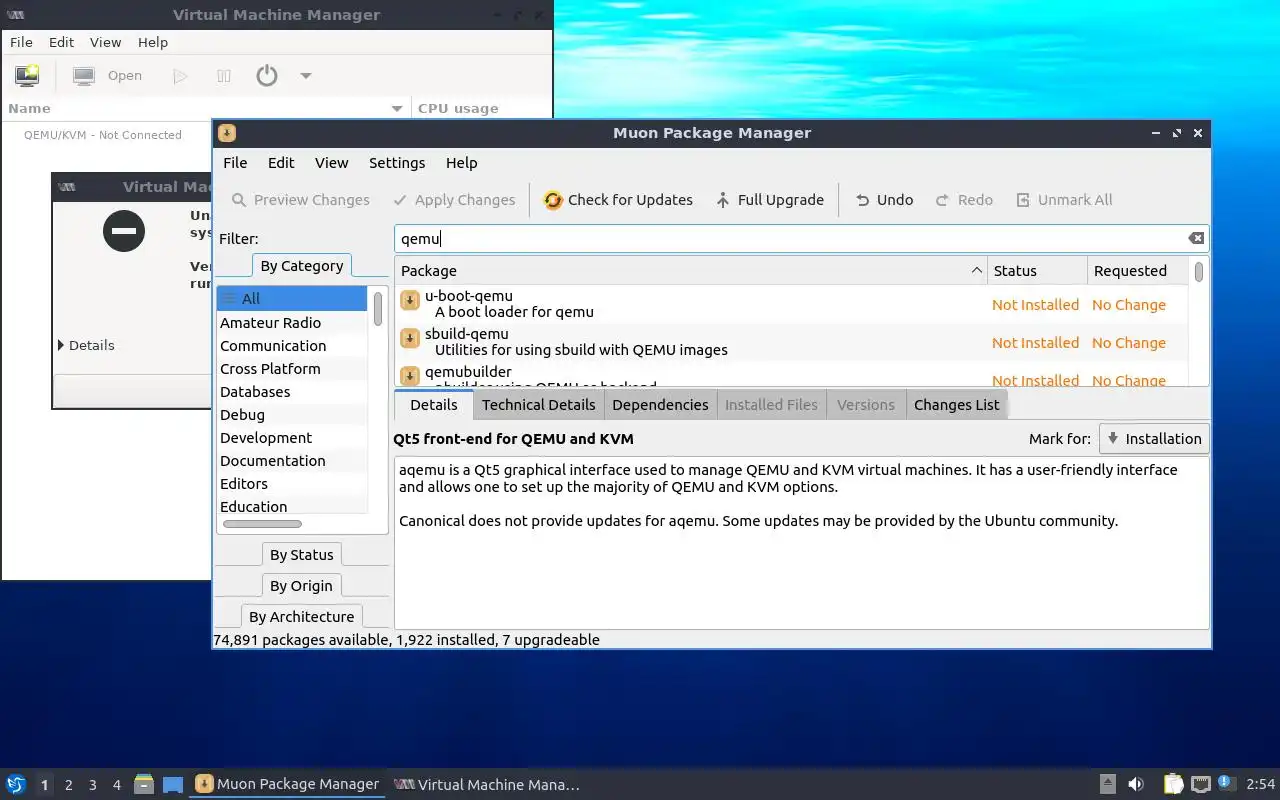The width and height of the screenshot is (1280, 800).
Task: Select Development category
Action: 292,438
